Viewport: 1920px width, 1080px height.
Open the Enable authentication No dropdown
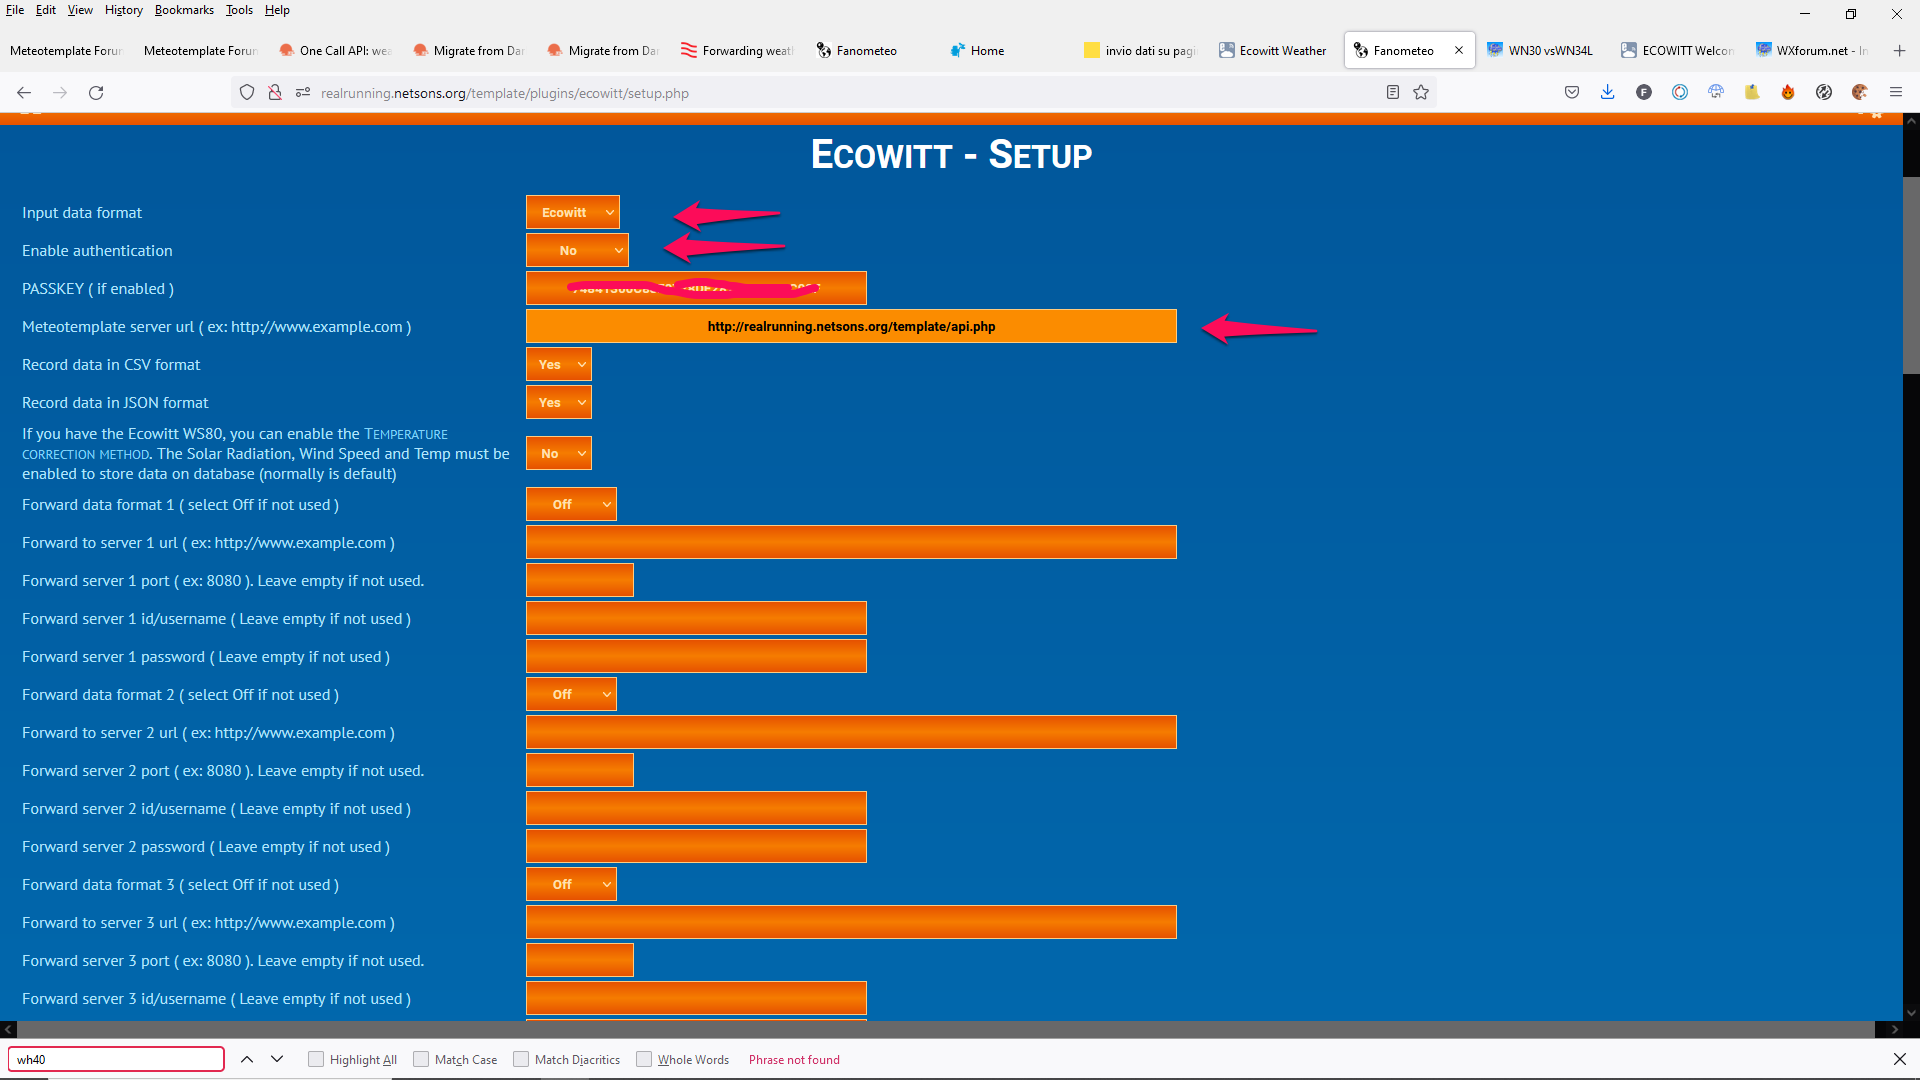tap(577, 250)
